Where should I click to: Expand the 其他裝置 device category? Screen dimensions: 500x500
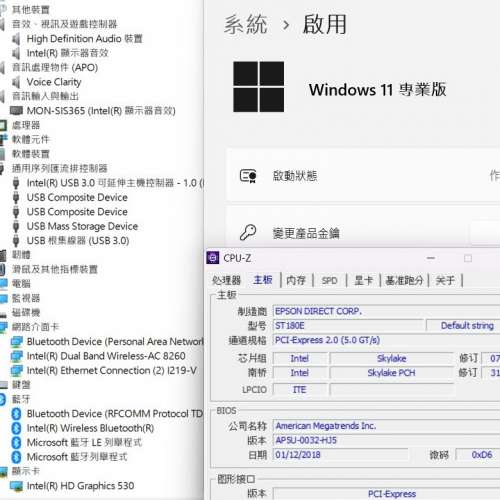31,10
